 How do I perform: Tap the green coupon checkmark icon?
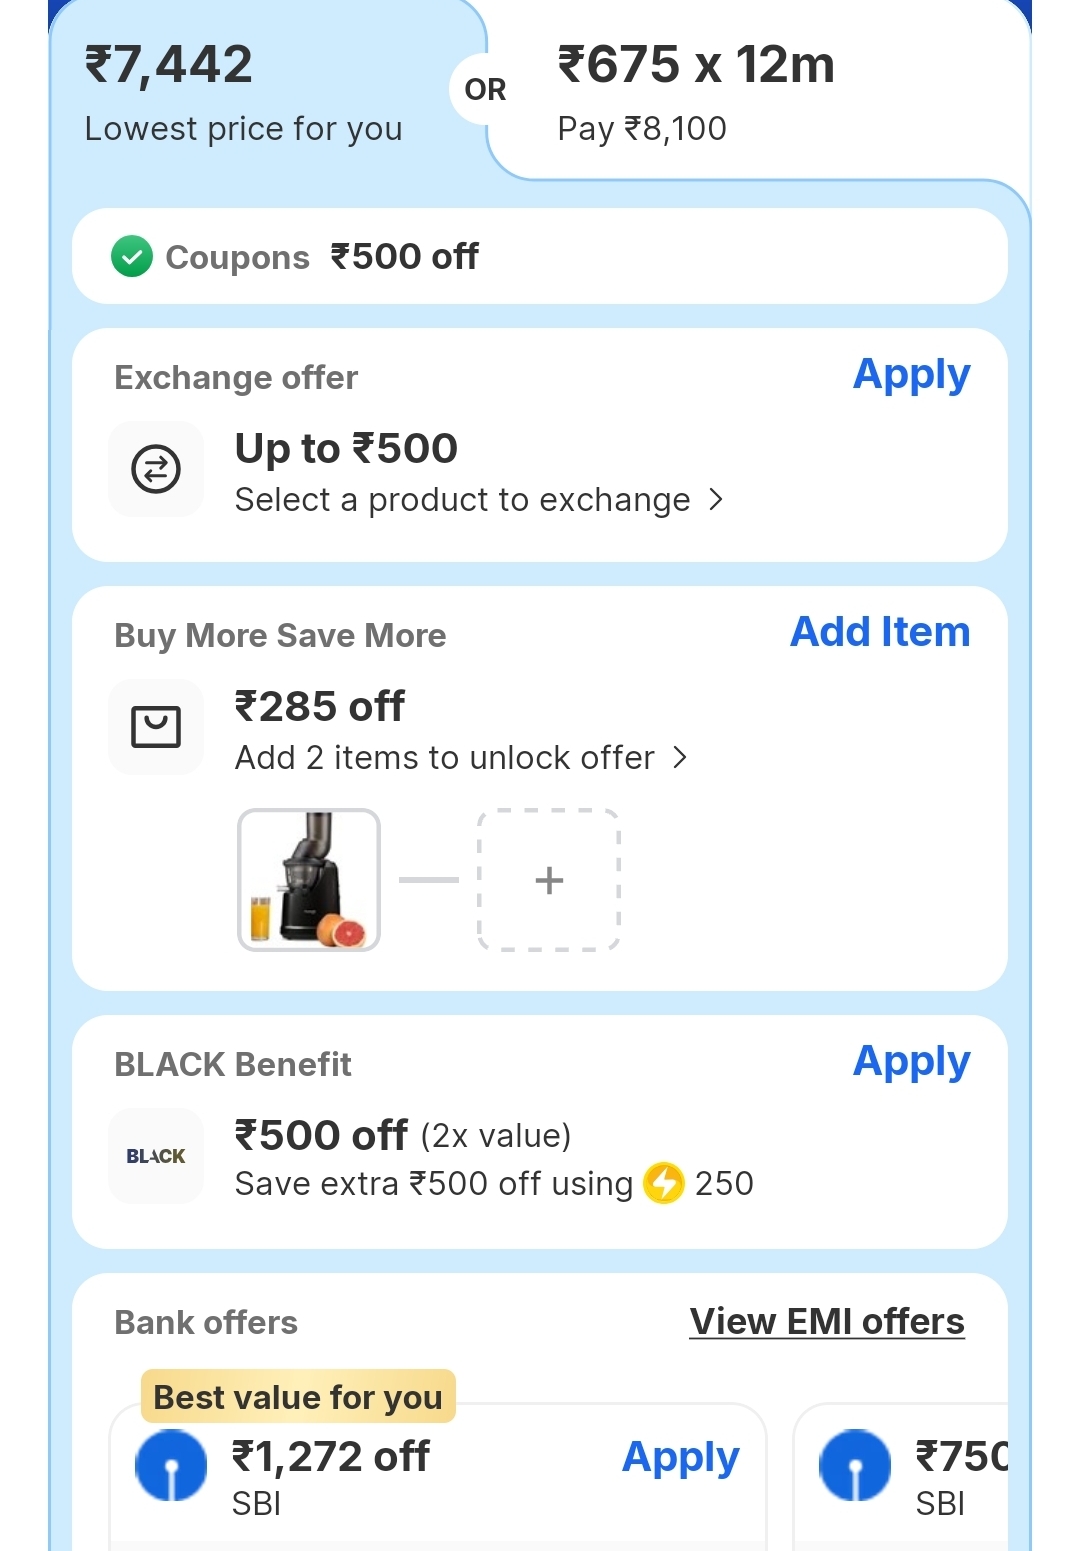[132, 257]
